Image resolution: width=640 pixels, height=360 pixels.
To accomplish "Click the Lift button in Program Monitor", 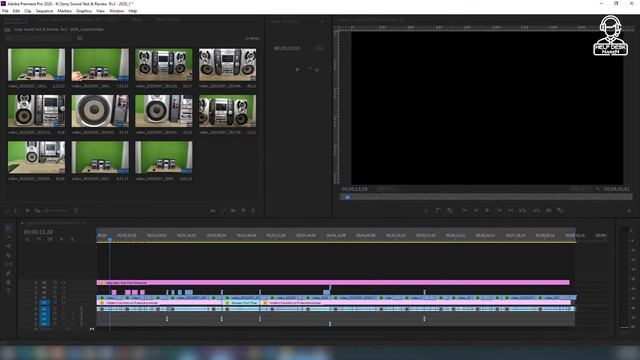I will pos(522,211).
